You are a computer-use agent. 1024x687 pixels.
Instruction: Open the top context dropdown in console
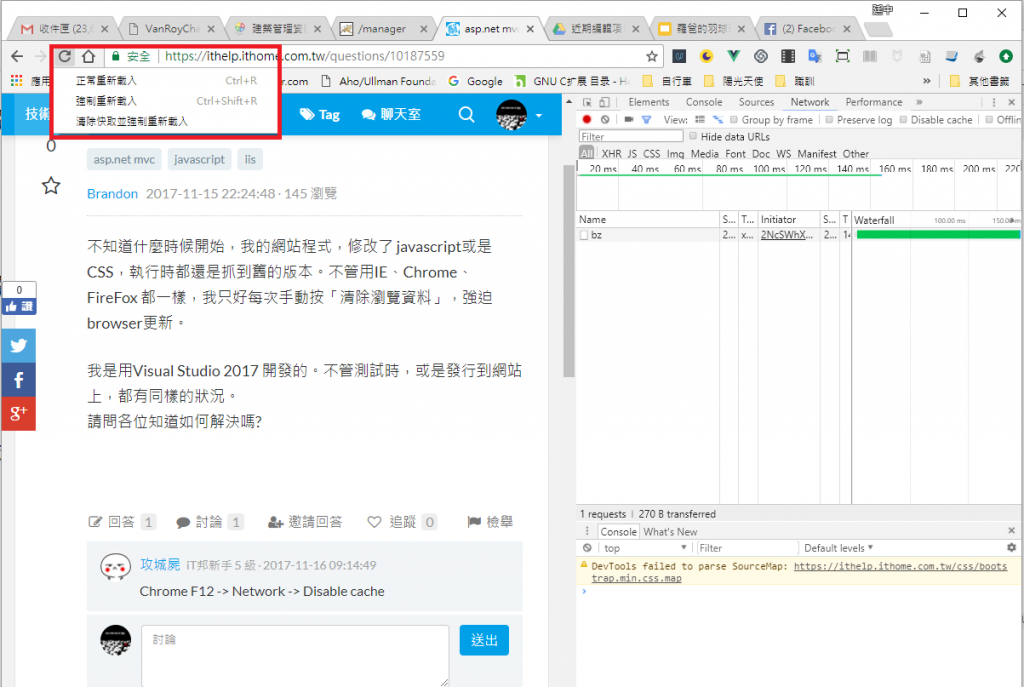click(645, 548)
